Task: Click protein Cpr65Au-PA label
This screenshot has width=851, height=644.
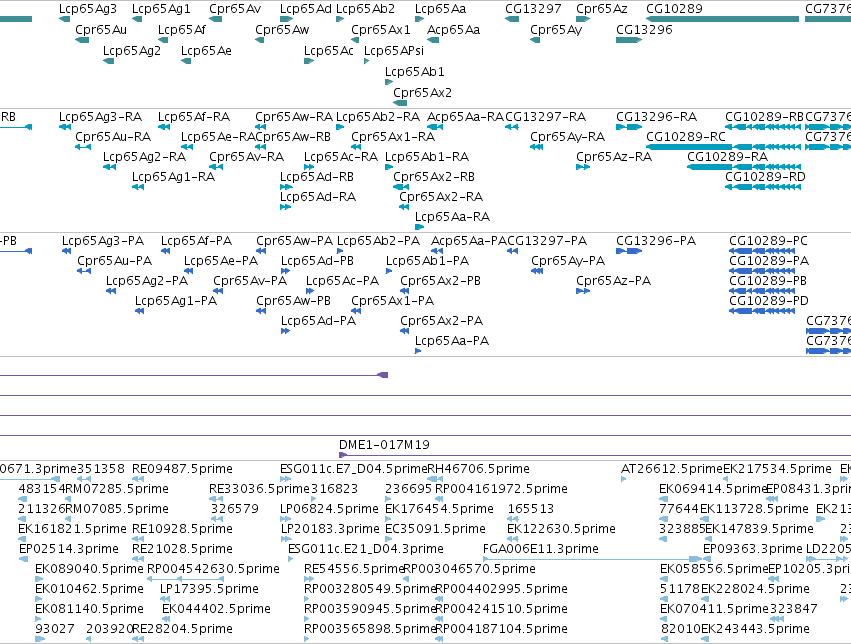Action: tap(115, 261)
